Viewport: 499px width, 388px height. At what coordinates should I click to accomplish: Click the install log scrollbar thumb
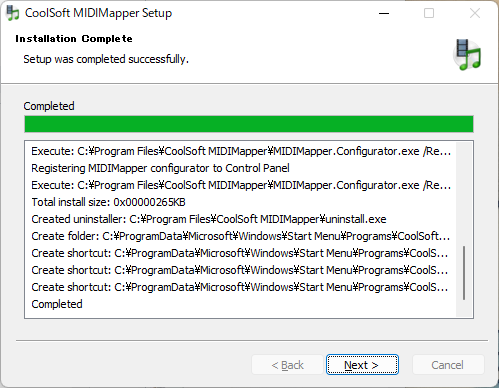tap(464, 273)
